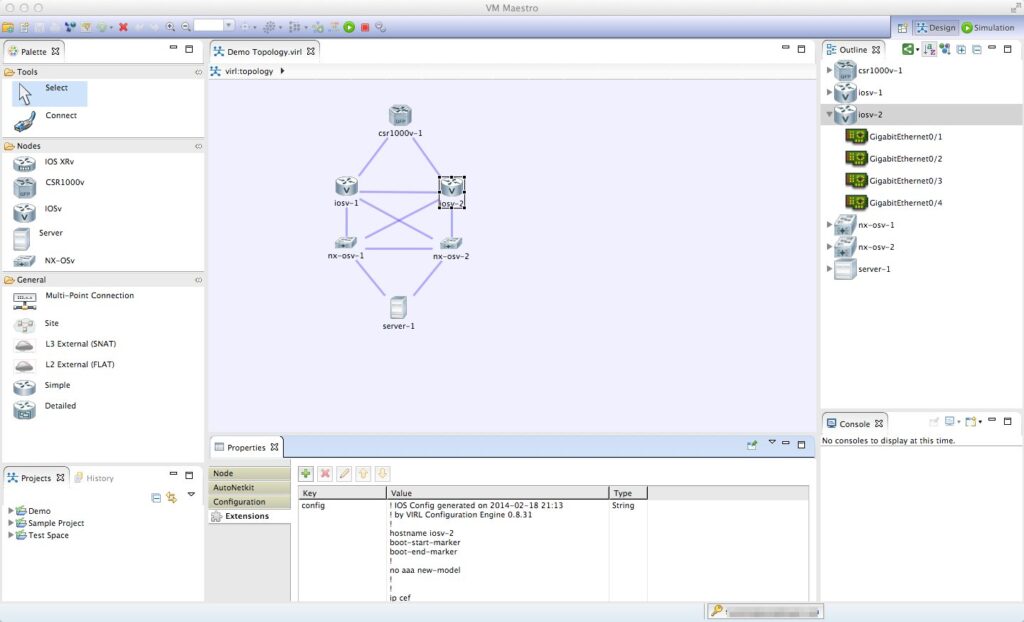Pick the CSR1000v node from Palette
Viewport: 1024px width, 622px height.
pyautogui.click(x=64, y=183)
